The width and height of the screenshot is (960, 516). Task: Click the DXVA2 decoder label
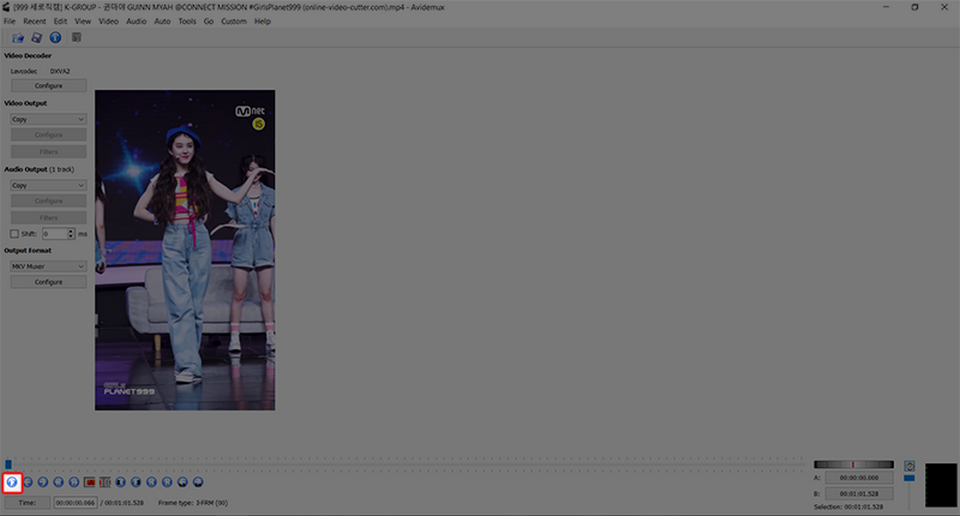[60, 71]
